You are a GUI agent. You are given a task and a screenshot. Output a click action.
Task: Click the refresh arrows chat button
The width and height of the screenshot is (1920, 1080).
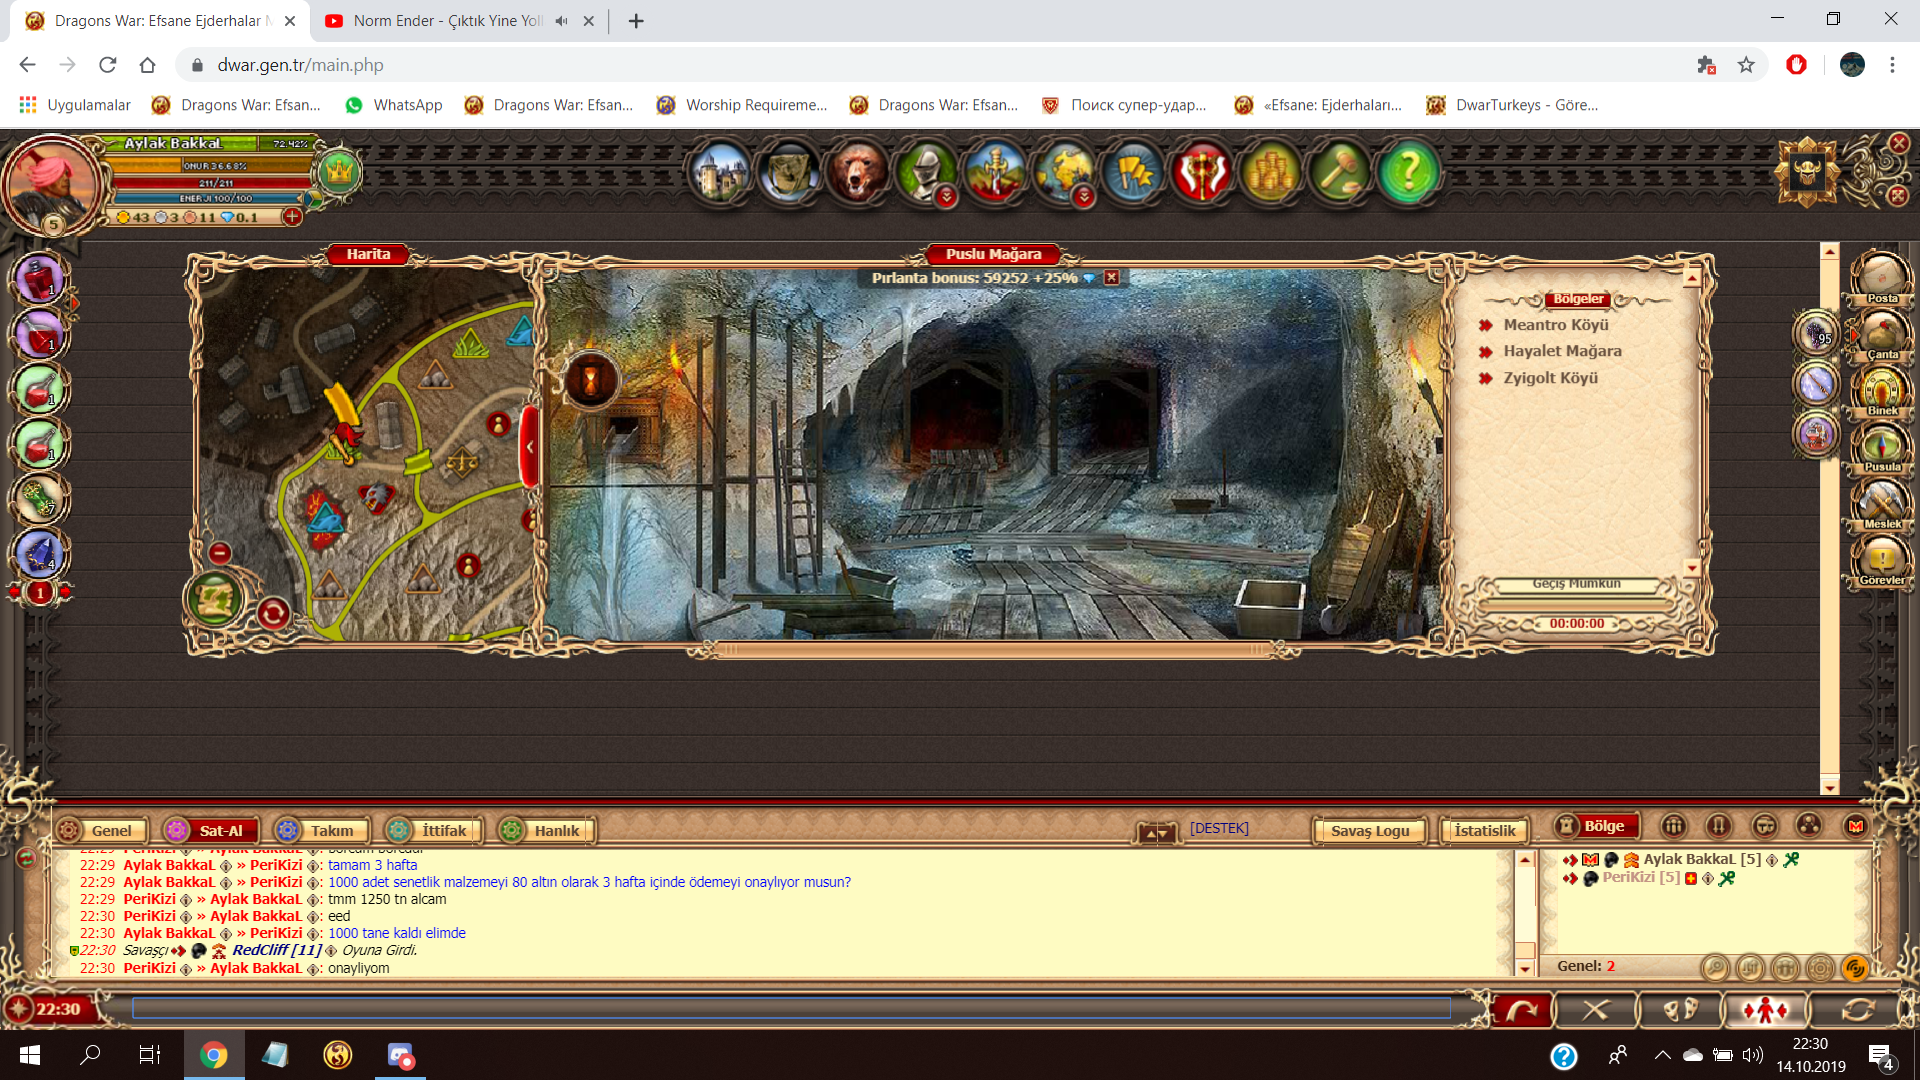1858,1010
